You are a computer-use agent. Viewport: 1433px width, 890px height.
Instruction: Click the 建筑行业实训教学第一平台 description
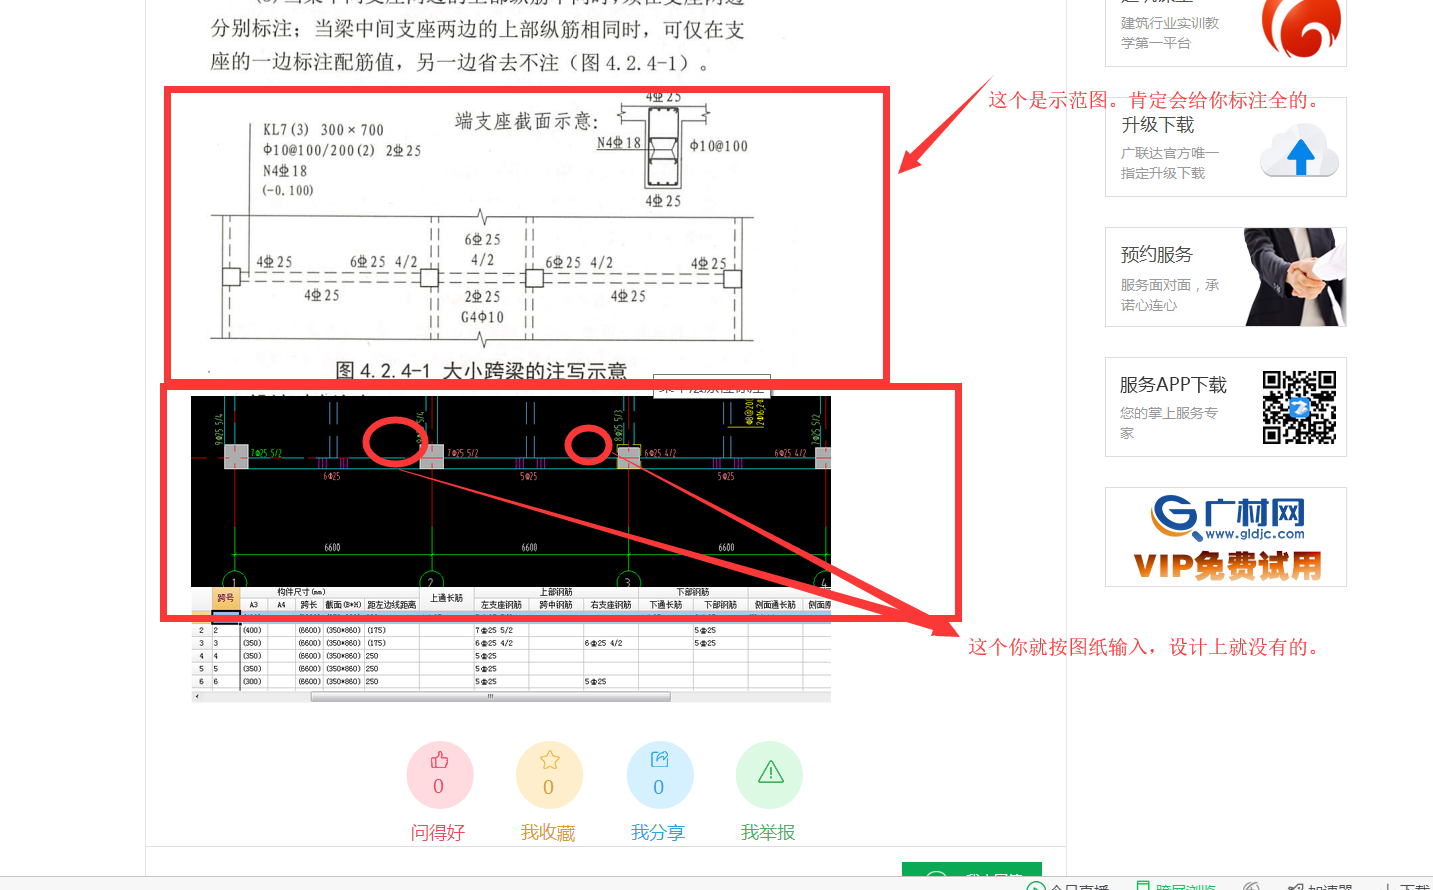1170,33
